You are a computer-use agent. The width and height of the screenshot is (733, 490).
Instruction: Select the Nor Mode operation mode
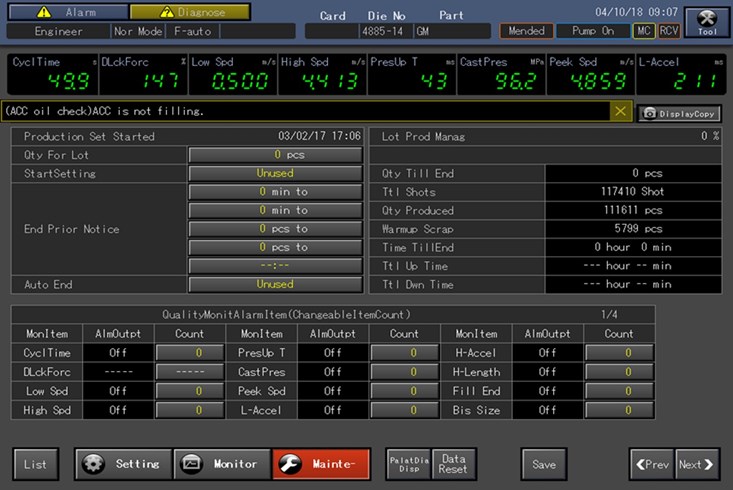(139, 31)
